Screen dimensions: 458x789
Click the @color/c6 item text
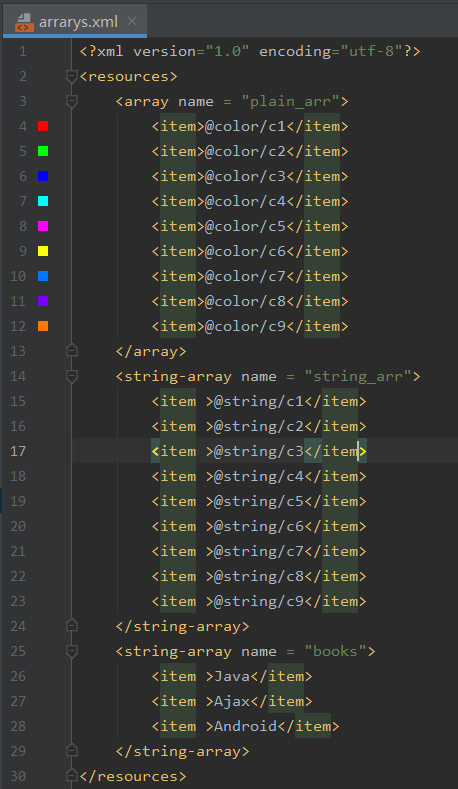(246, 251)
